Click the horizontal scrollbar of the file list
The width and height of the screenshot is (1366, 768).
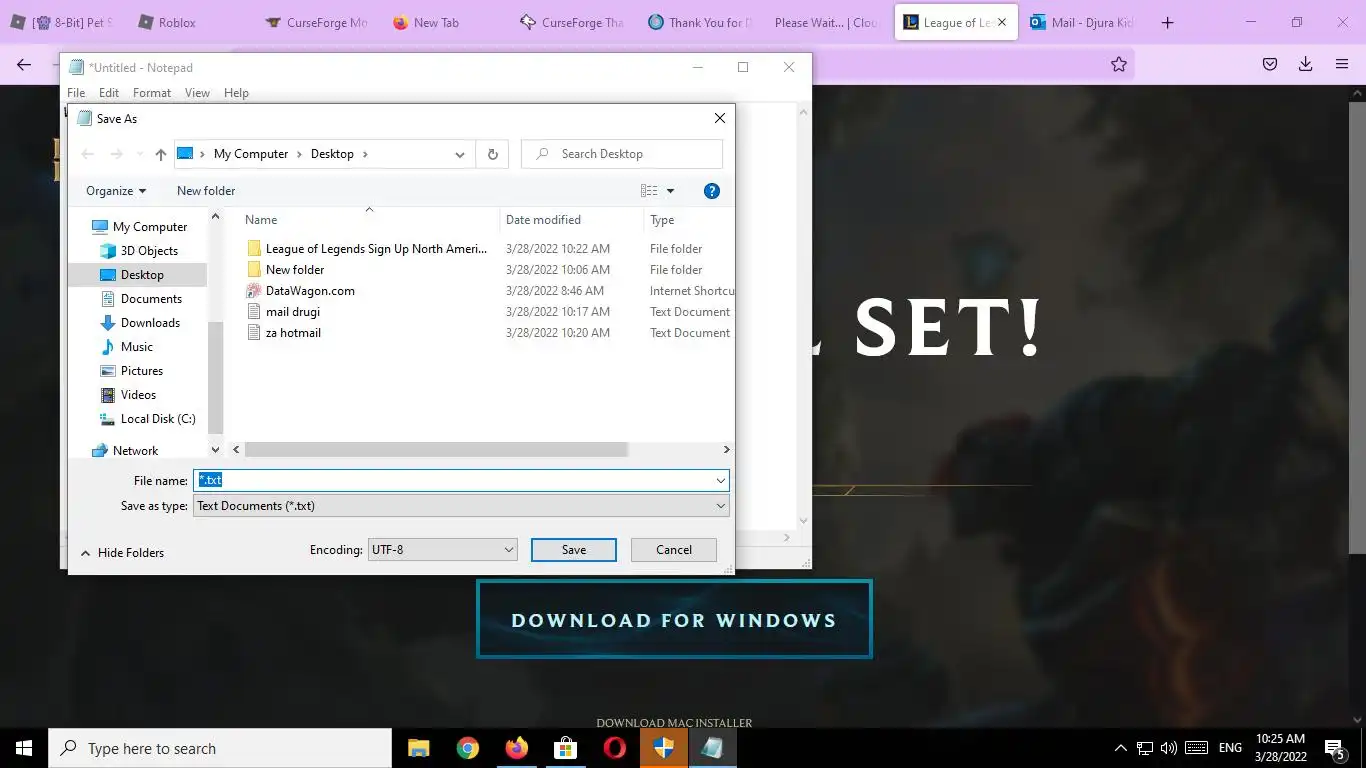[436, 450]
